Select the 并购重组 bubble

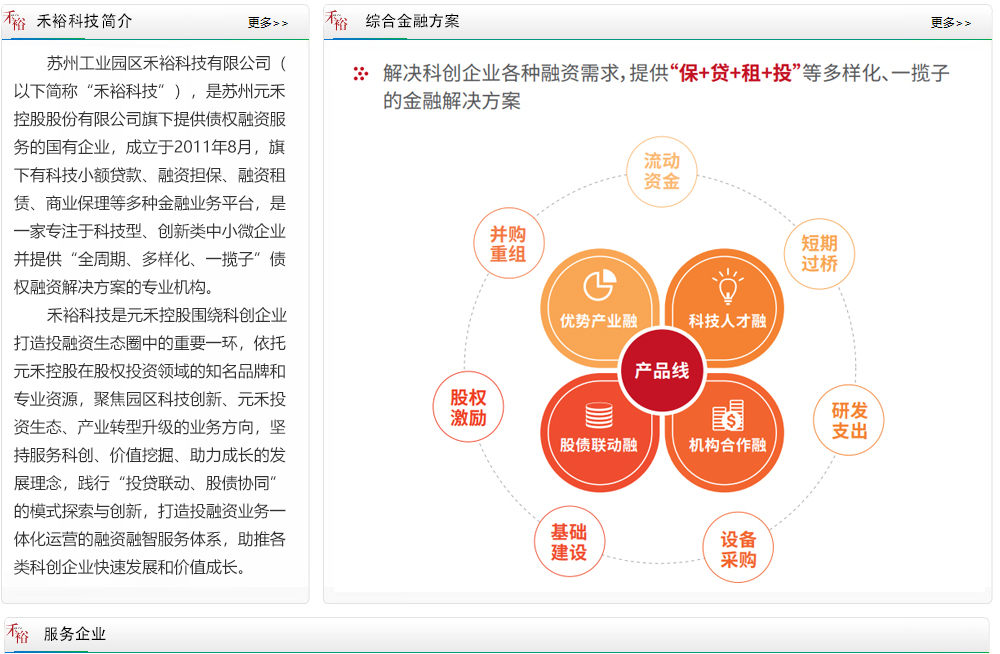tap(508, 243)
